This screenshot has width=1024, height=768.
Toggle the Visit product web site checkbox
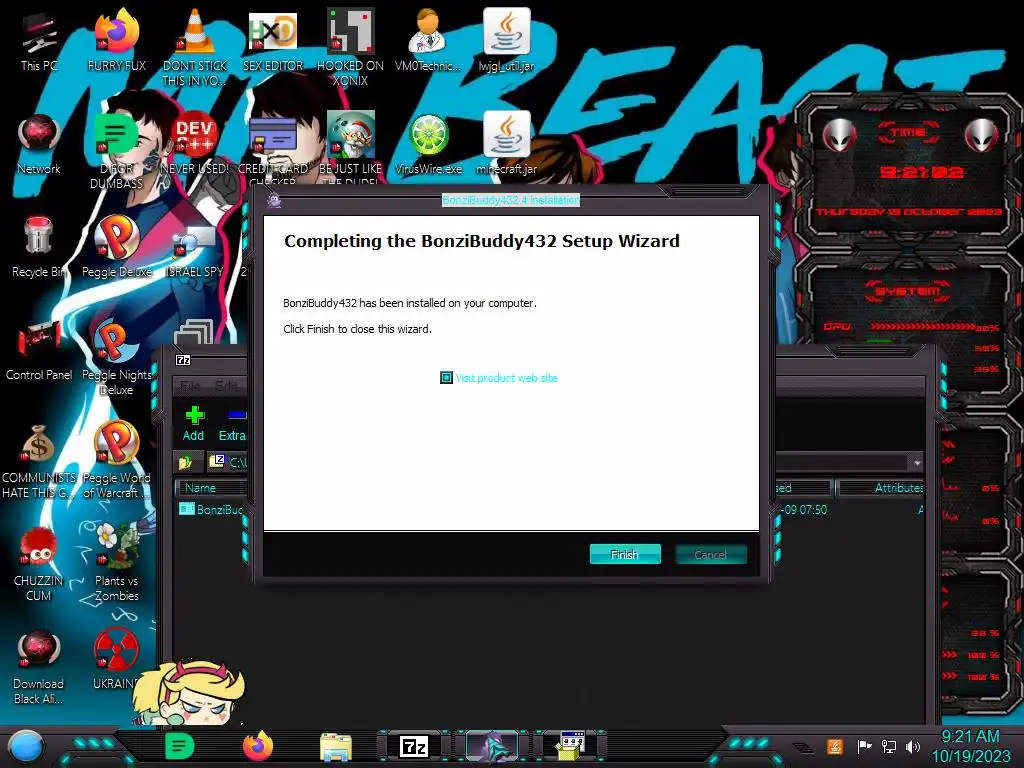(446, 377)
